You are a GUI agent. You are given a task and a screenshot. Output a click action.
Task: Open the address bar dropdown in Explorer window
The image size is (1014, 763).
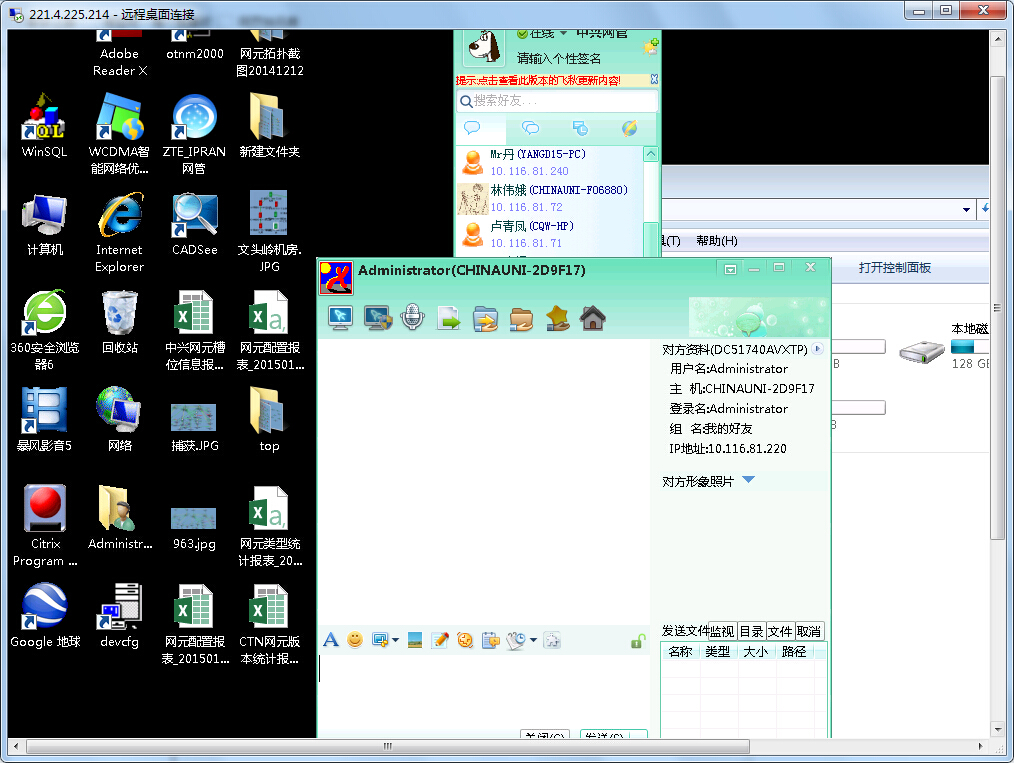pyautogui.click(x=966, y=210)
